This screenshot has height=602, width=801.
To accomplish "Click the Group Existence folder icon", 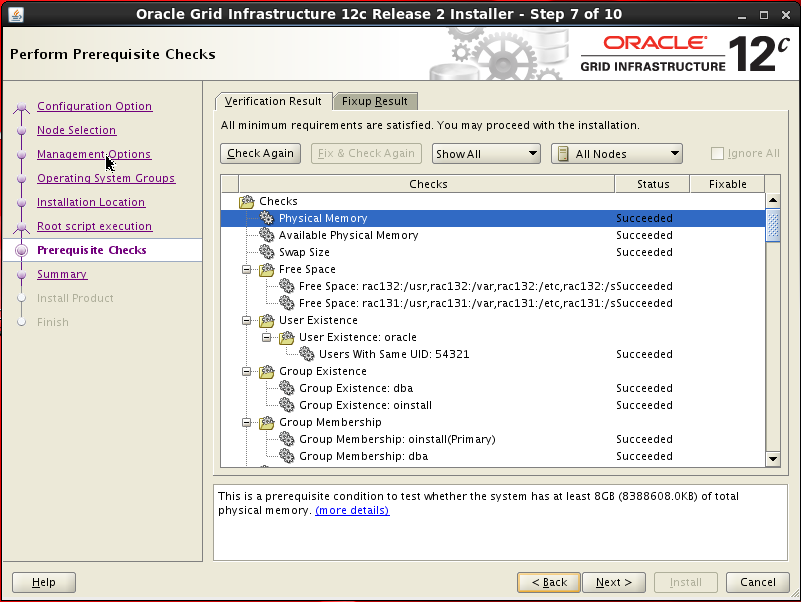I will tap(267, 372).
